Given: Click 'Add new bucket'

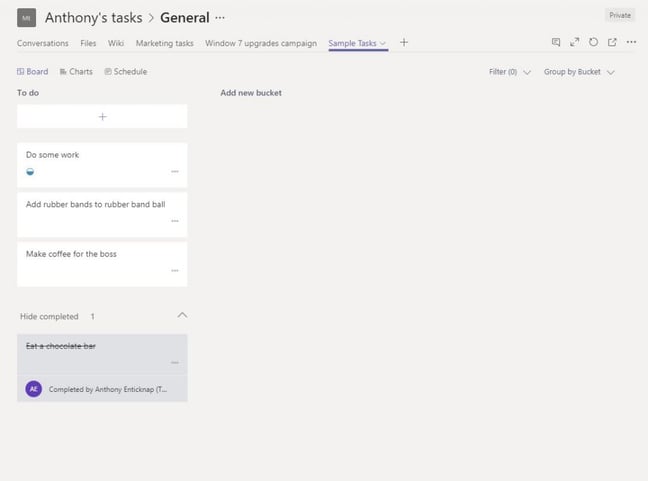Looking at the screenshot, I should pos(251,93).
